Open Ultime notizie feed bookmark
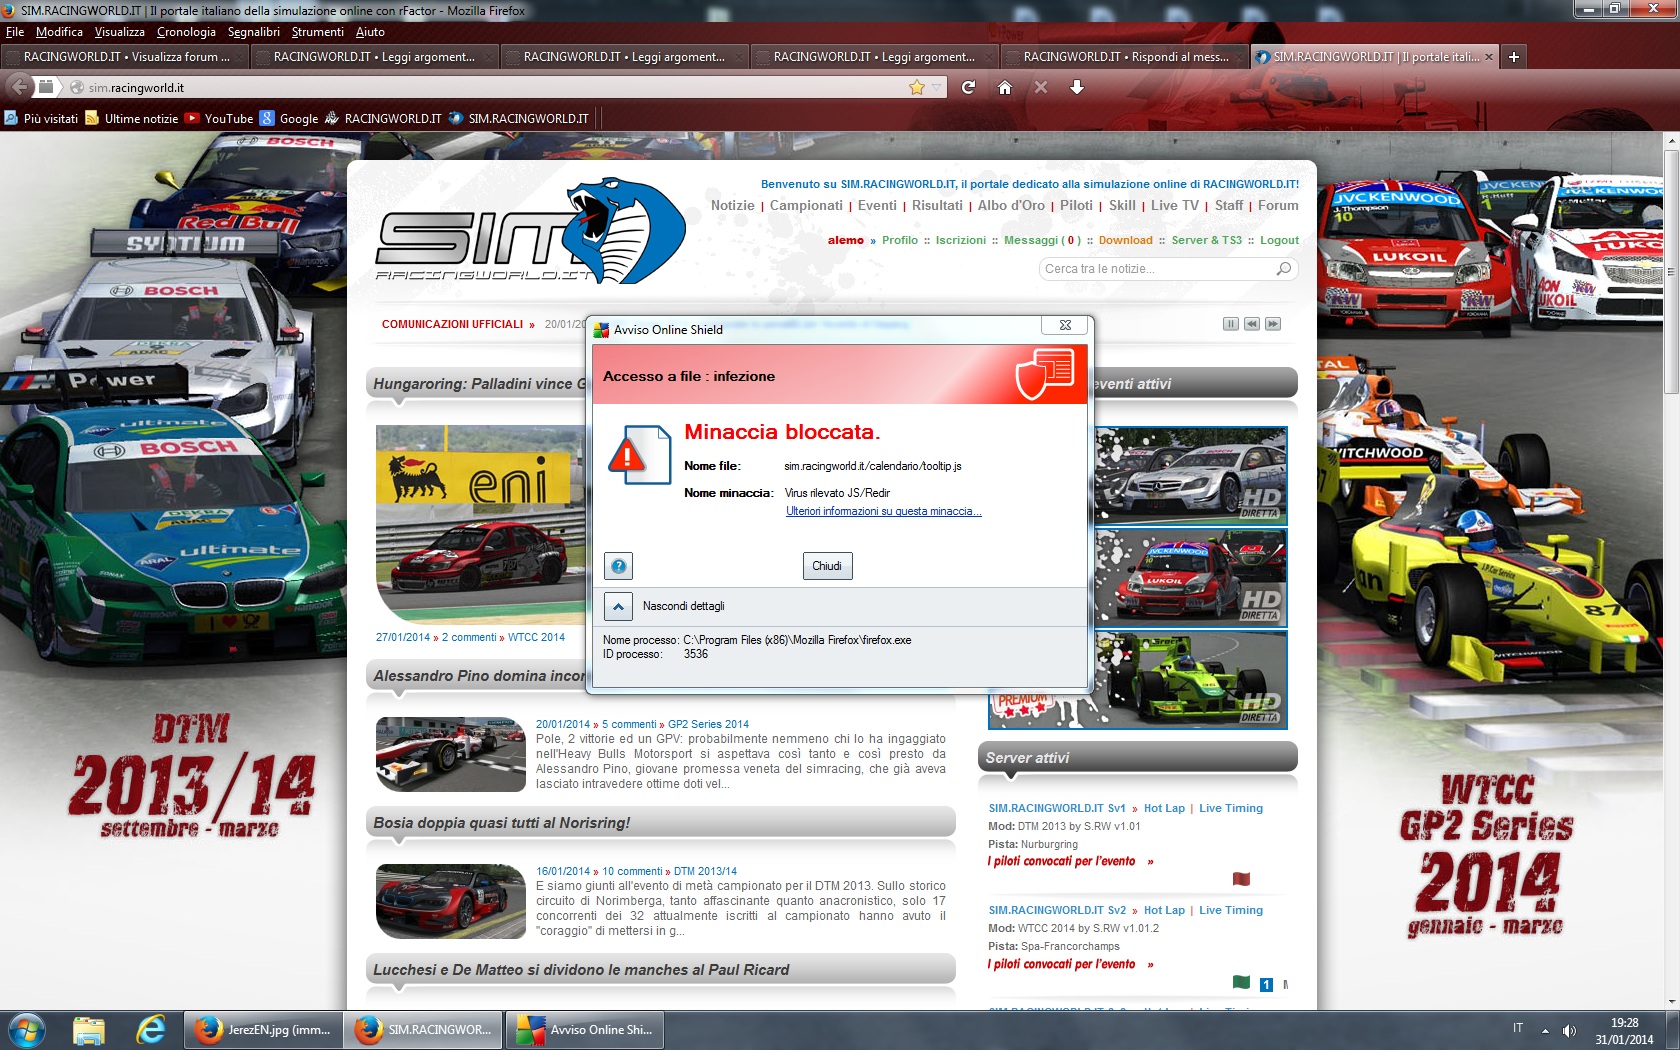 tap(132, 118)
